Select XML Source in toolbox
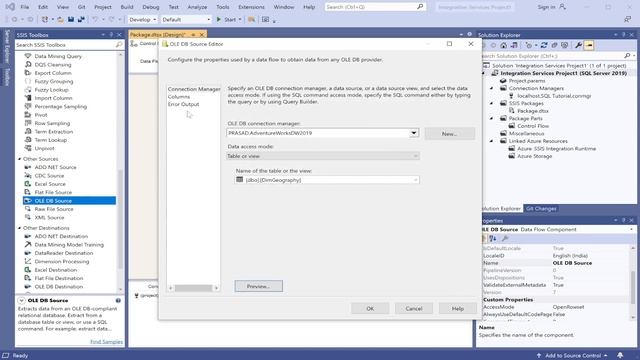640x360 pixels. pyautogui.click(x=49, y=218)
